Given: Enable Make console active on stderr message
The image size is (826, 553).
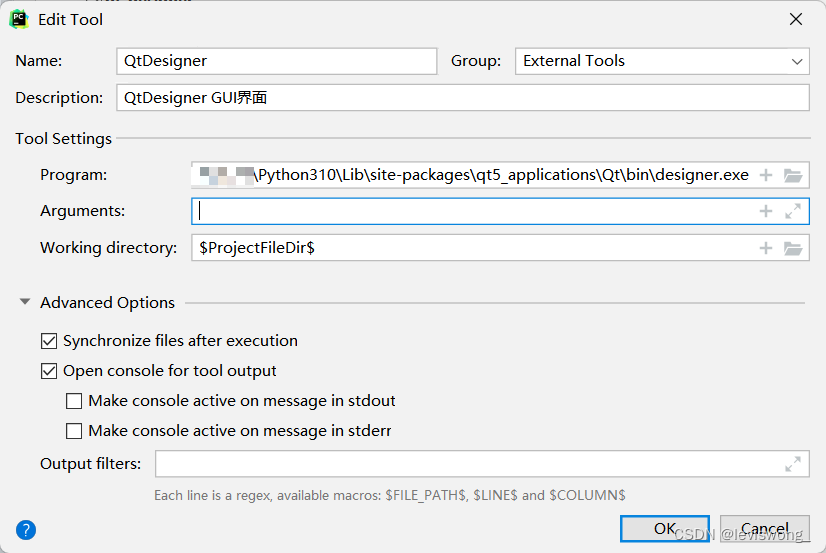Looking at the screenshot, I should click(x=74, y=431).
